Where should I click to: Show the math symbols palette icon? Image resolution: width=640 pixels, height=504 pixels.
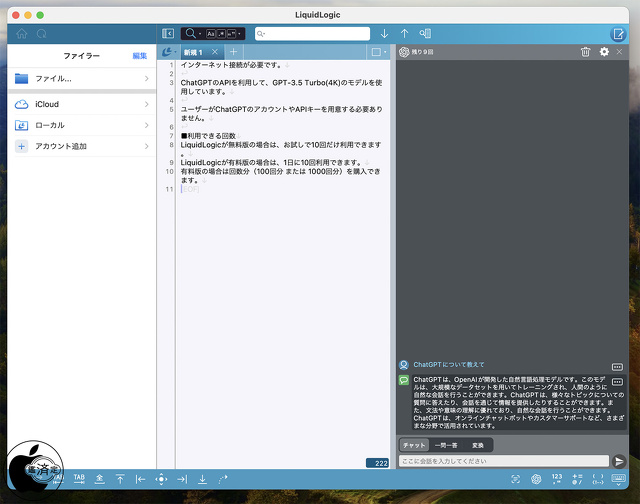click(577, 479)
